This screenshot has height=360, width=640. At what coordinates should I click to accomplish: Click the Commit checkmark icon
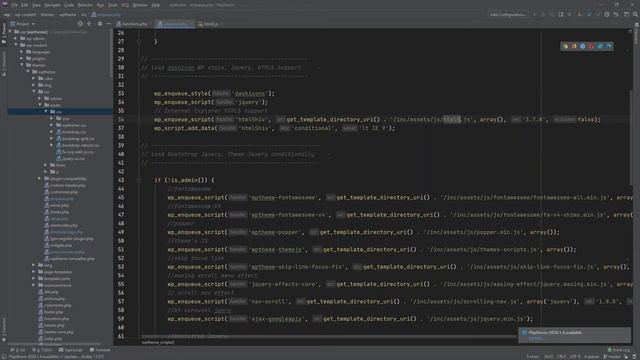(598, 14)
